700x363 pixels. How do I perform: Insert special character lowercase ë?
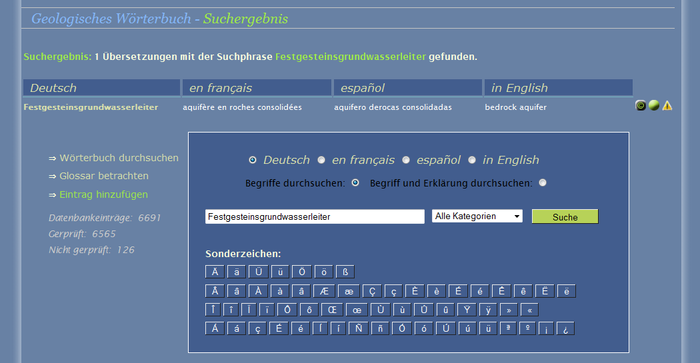click(567, 291)
